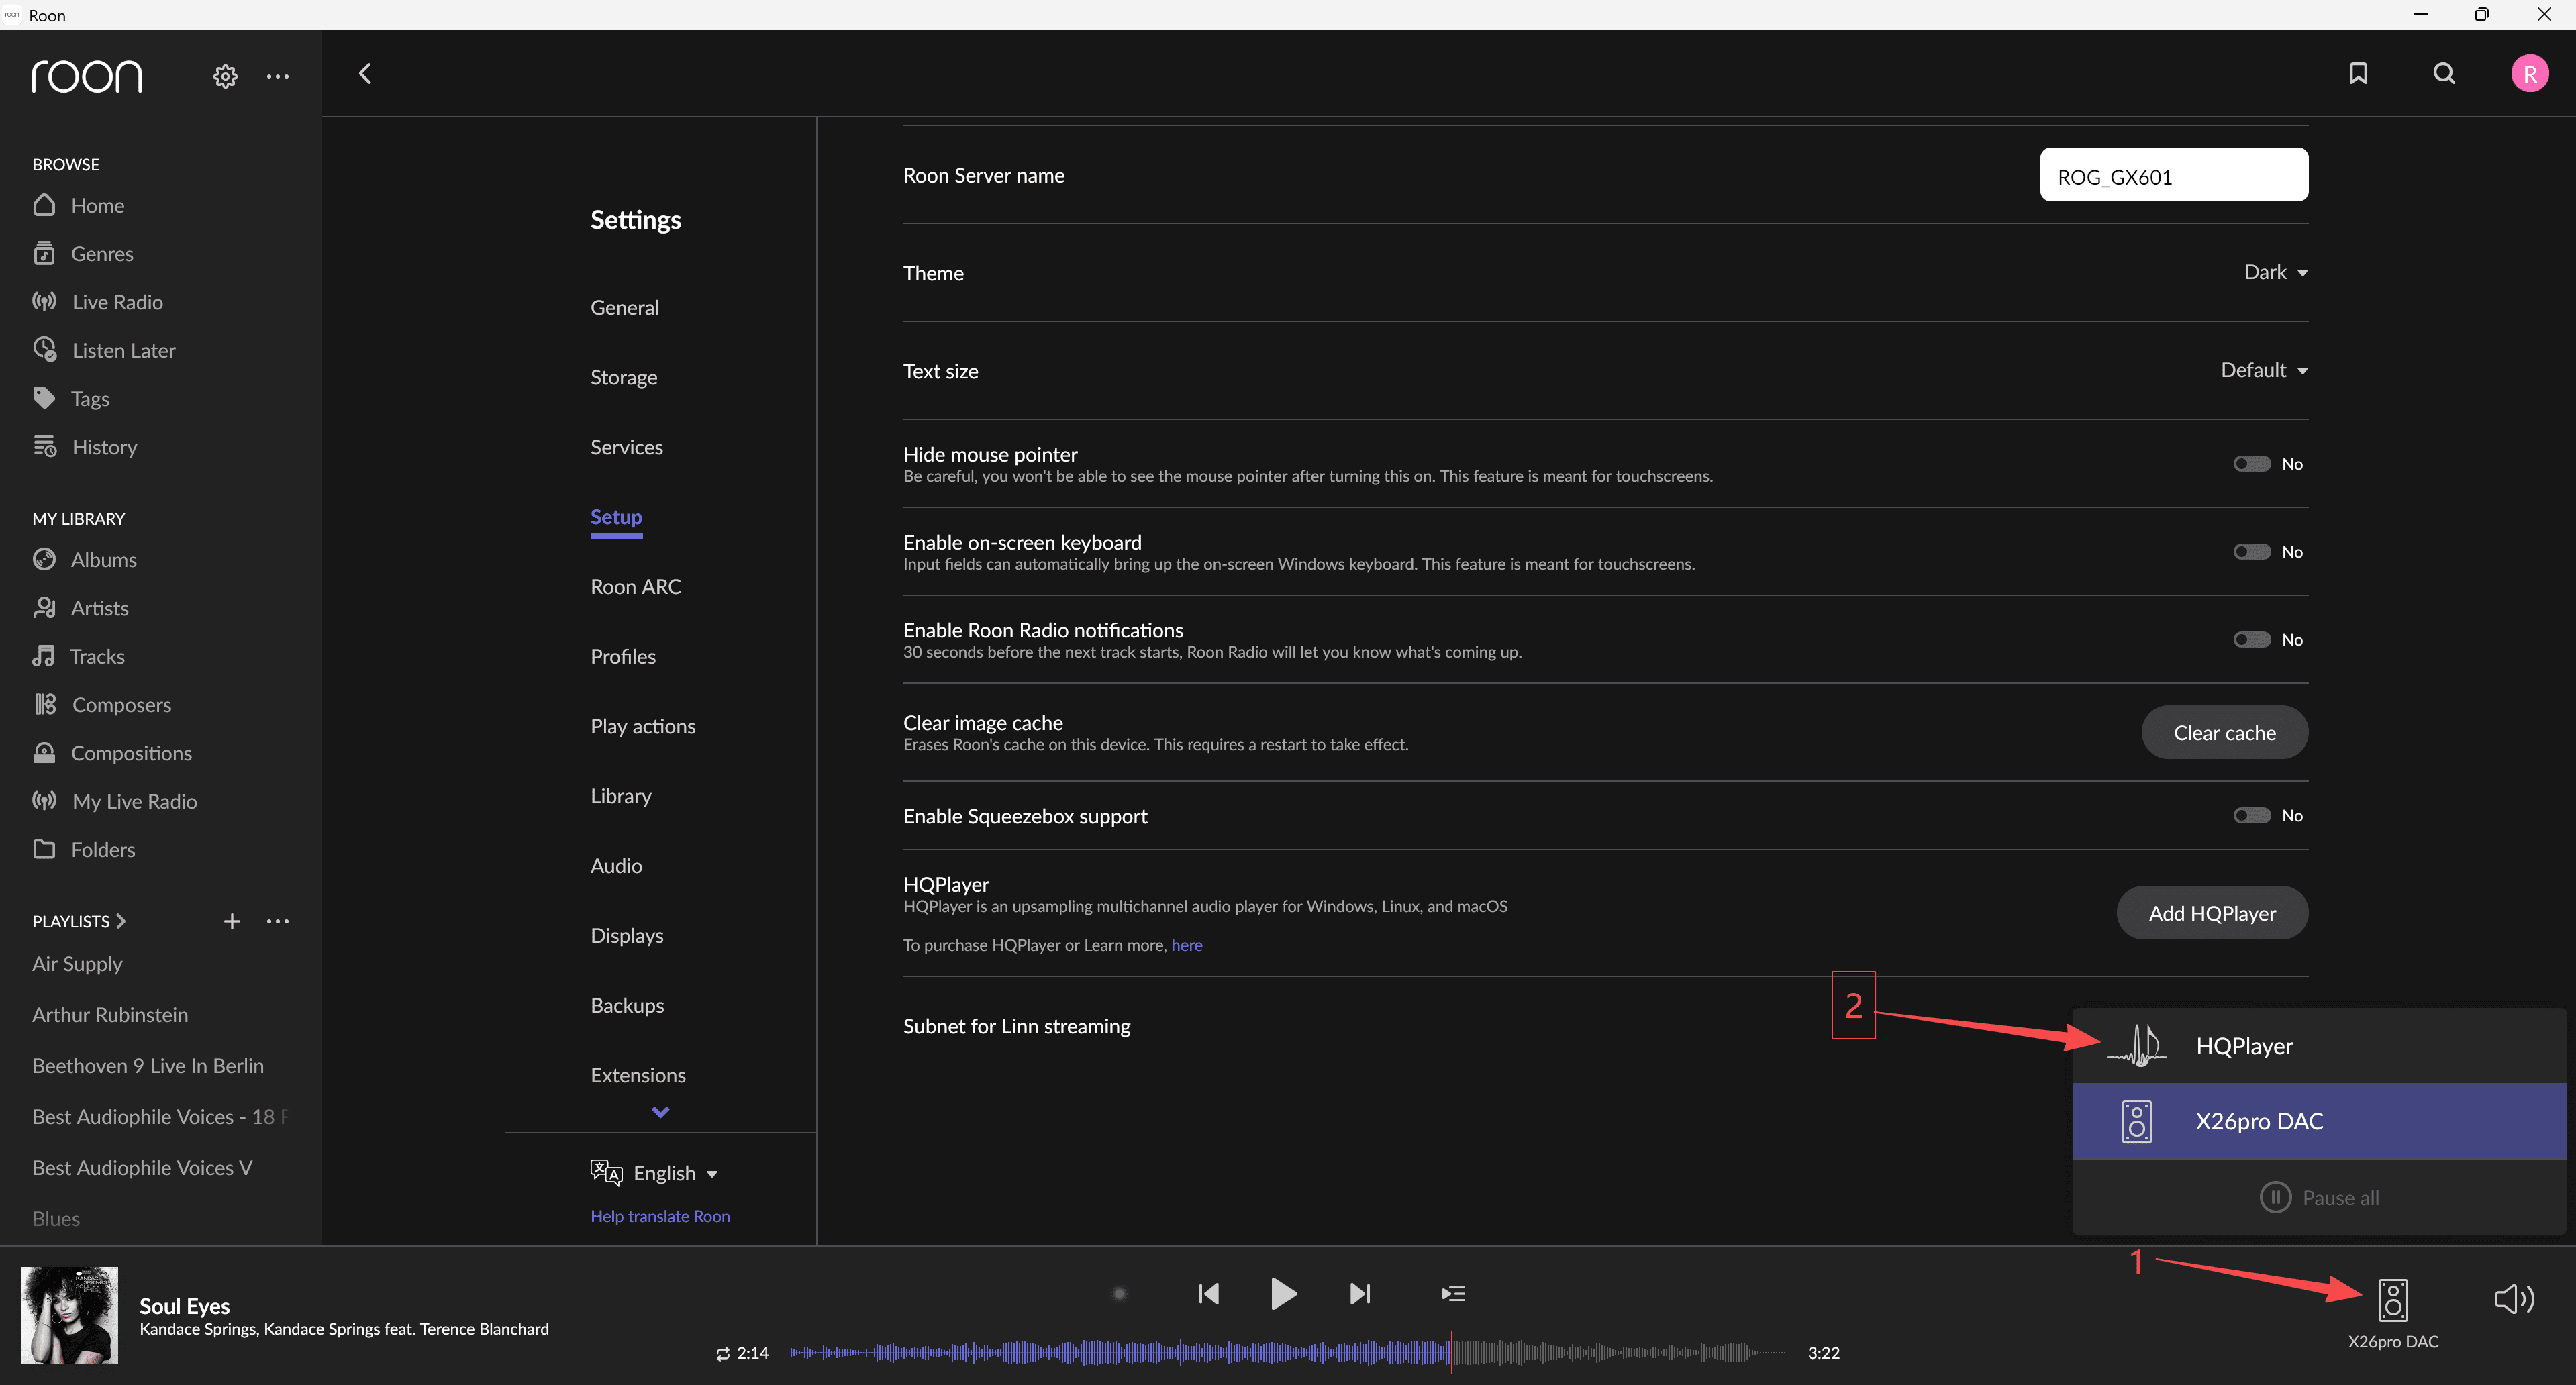Viewport: 2576px width, 1385px height.
Task: Toggle Hide mouse pointer switch
Action: pyautogui.click(x=2252, y=463)
